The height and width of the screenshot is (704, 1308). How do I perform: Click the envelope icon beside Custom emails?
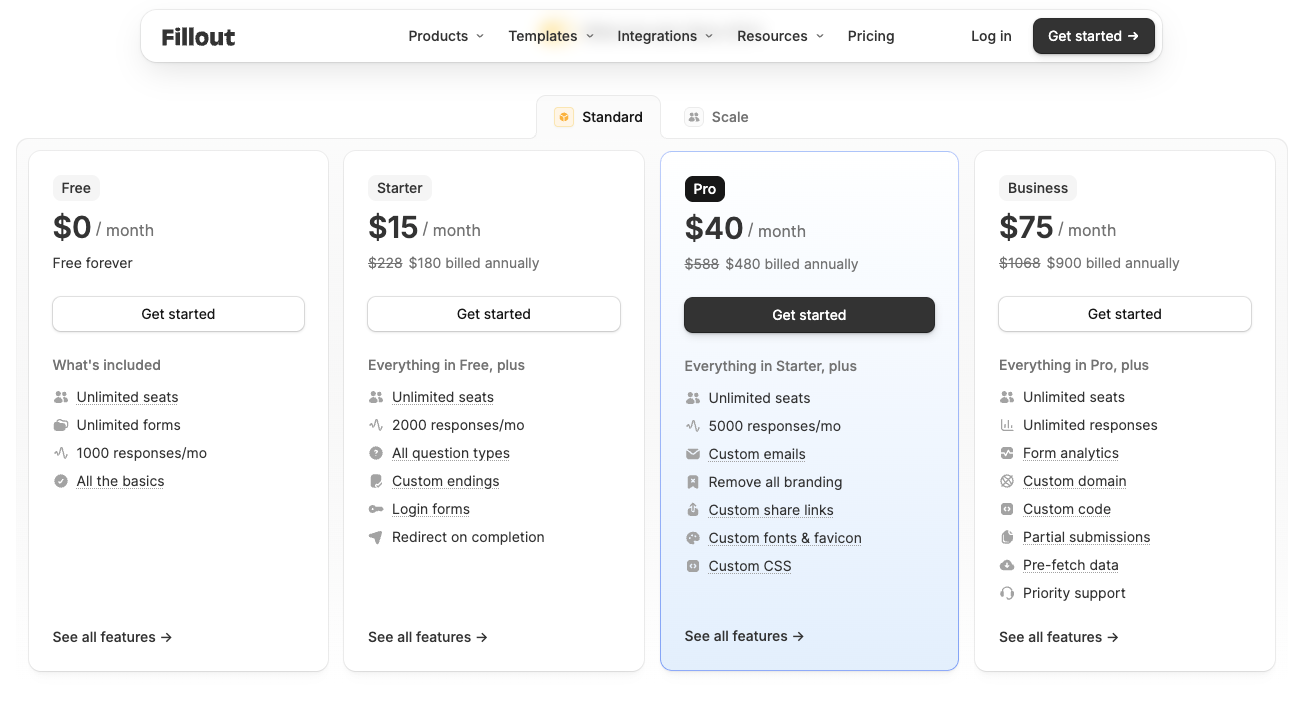pyautogui.click(x=692, y=454)
